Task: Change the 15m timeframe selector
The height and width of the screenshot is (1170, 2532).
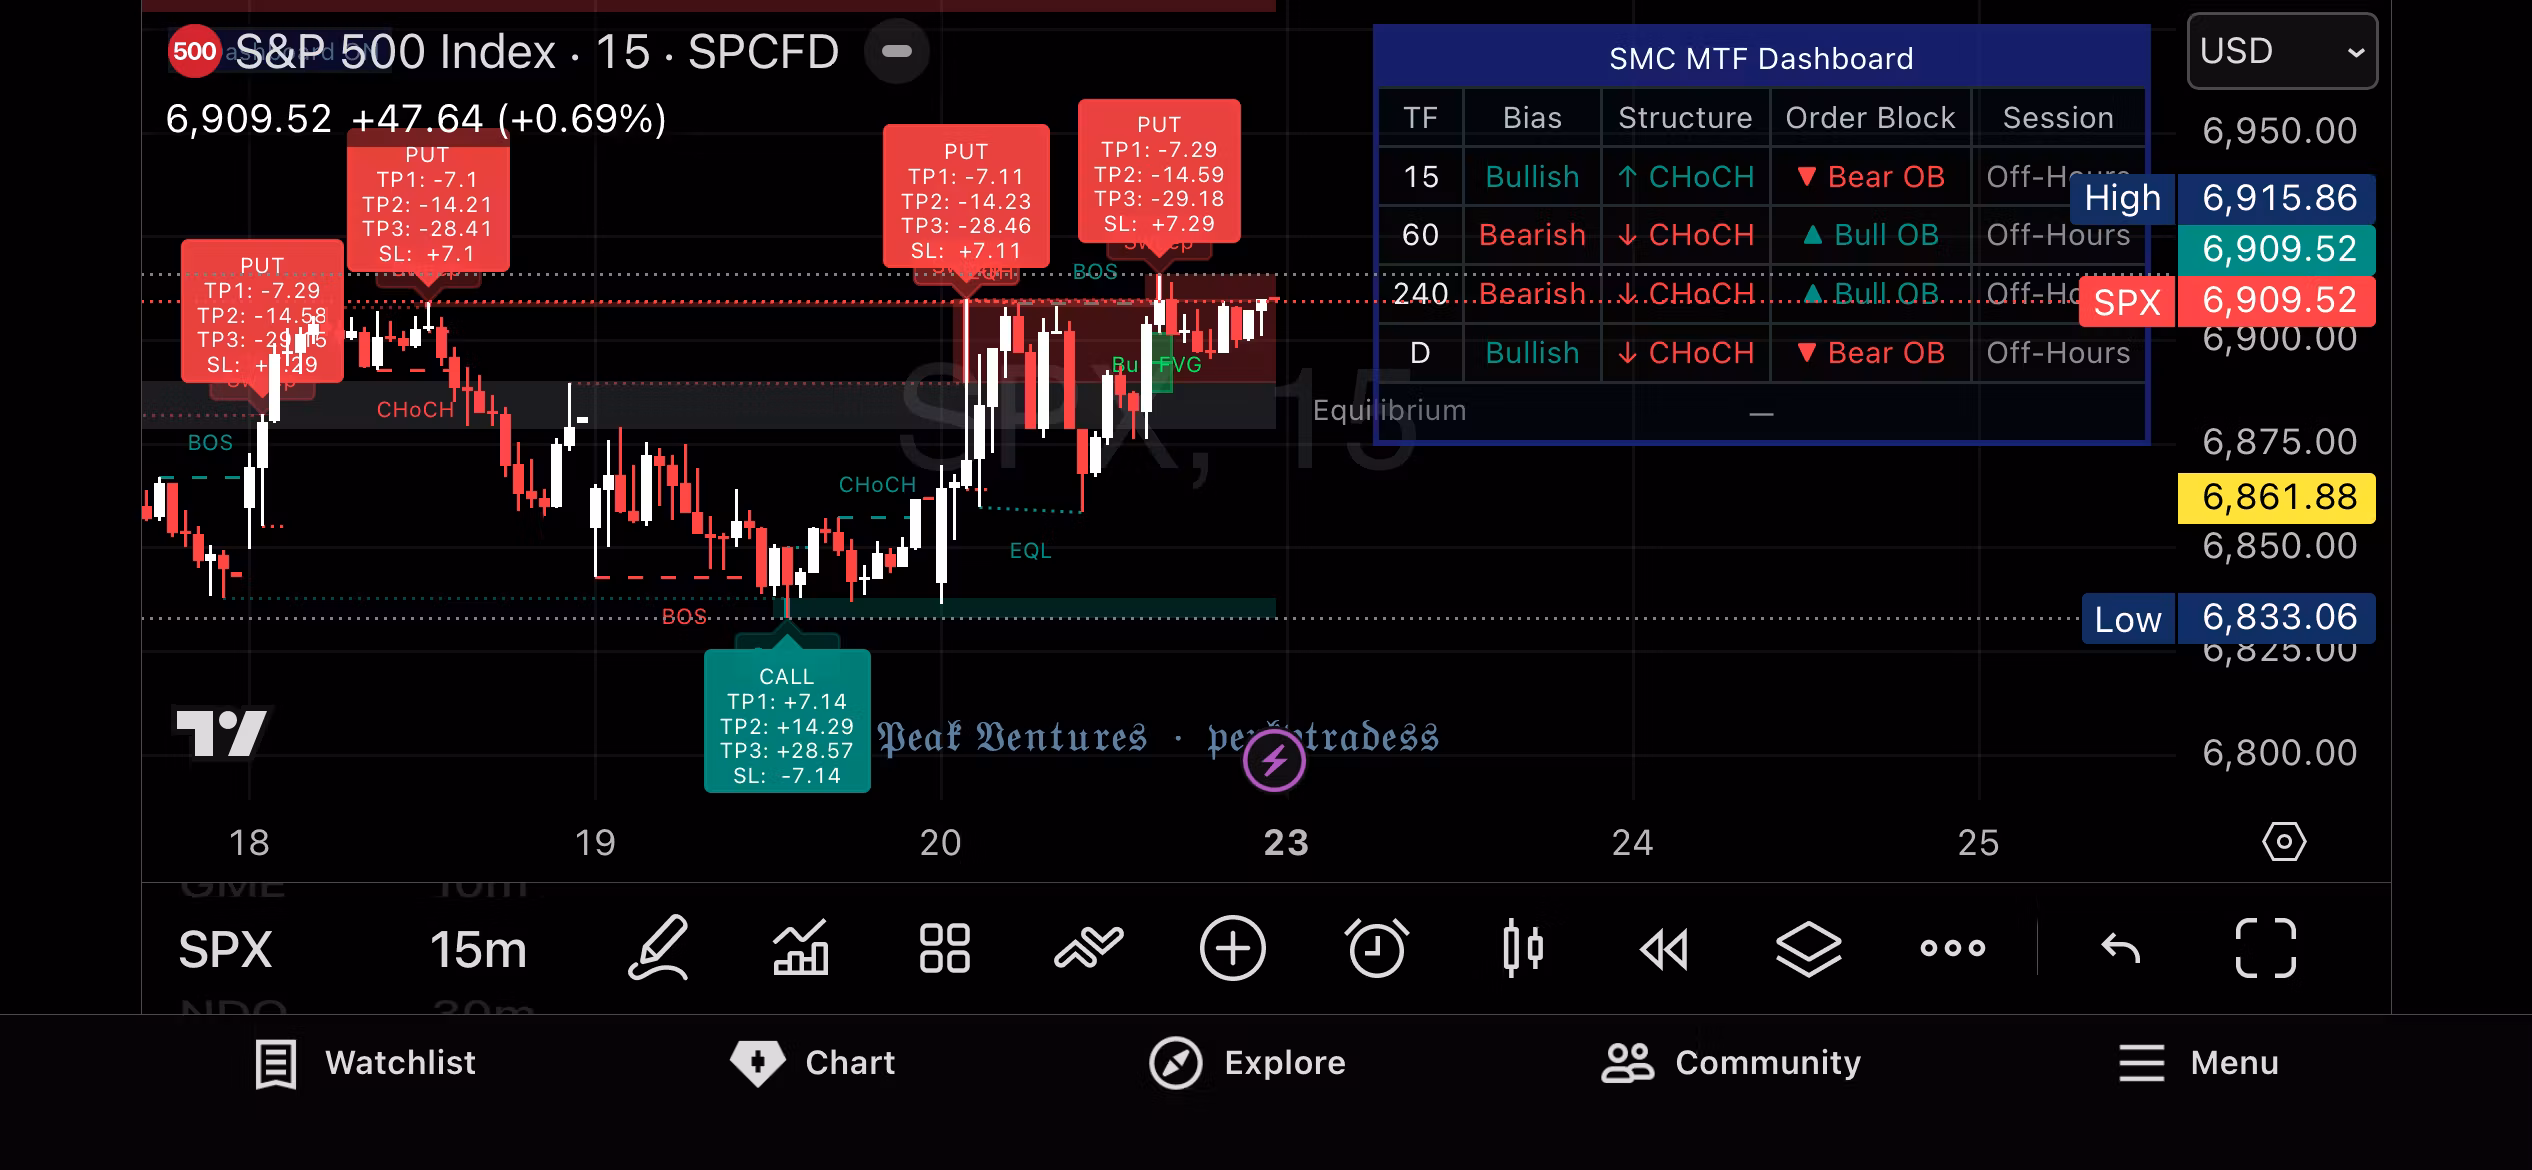Action: pos(478,949)
